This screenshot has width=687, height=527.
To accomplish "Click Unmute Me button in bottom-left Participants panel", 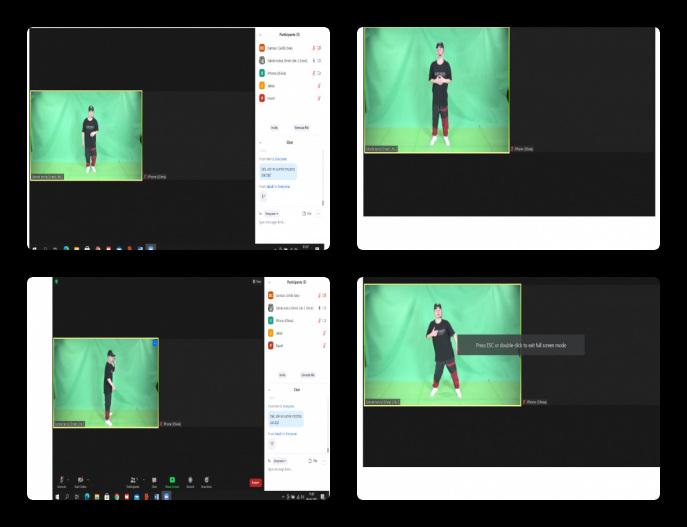I will click(x=308, y=375).
